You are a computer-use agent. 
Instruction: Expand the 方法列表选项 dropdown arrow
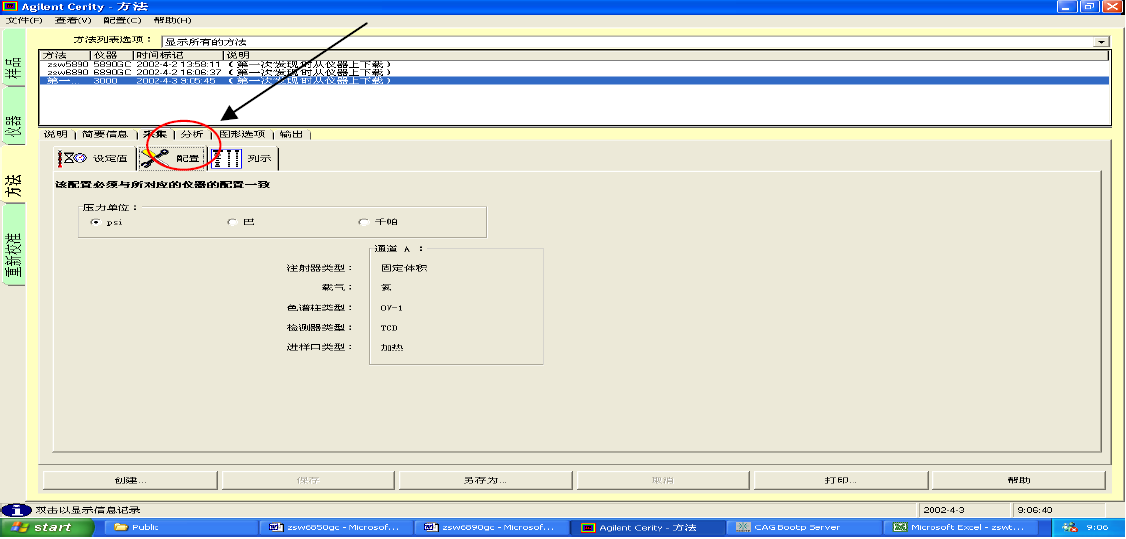click(1102, 42)
